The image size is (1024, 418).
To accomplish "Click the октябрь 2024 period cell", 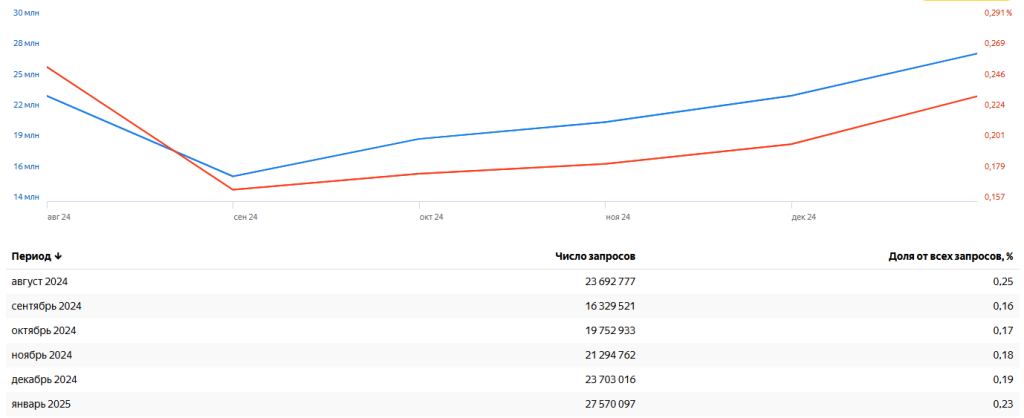I will [x=43, y=331].
